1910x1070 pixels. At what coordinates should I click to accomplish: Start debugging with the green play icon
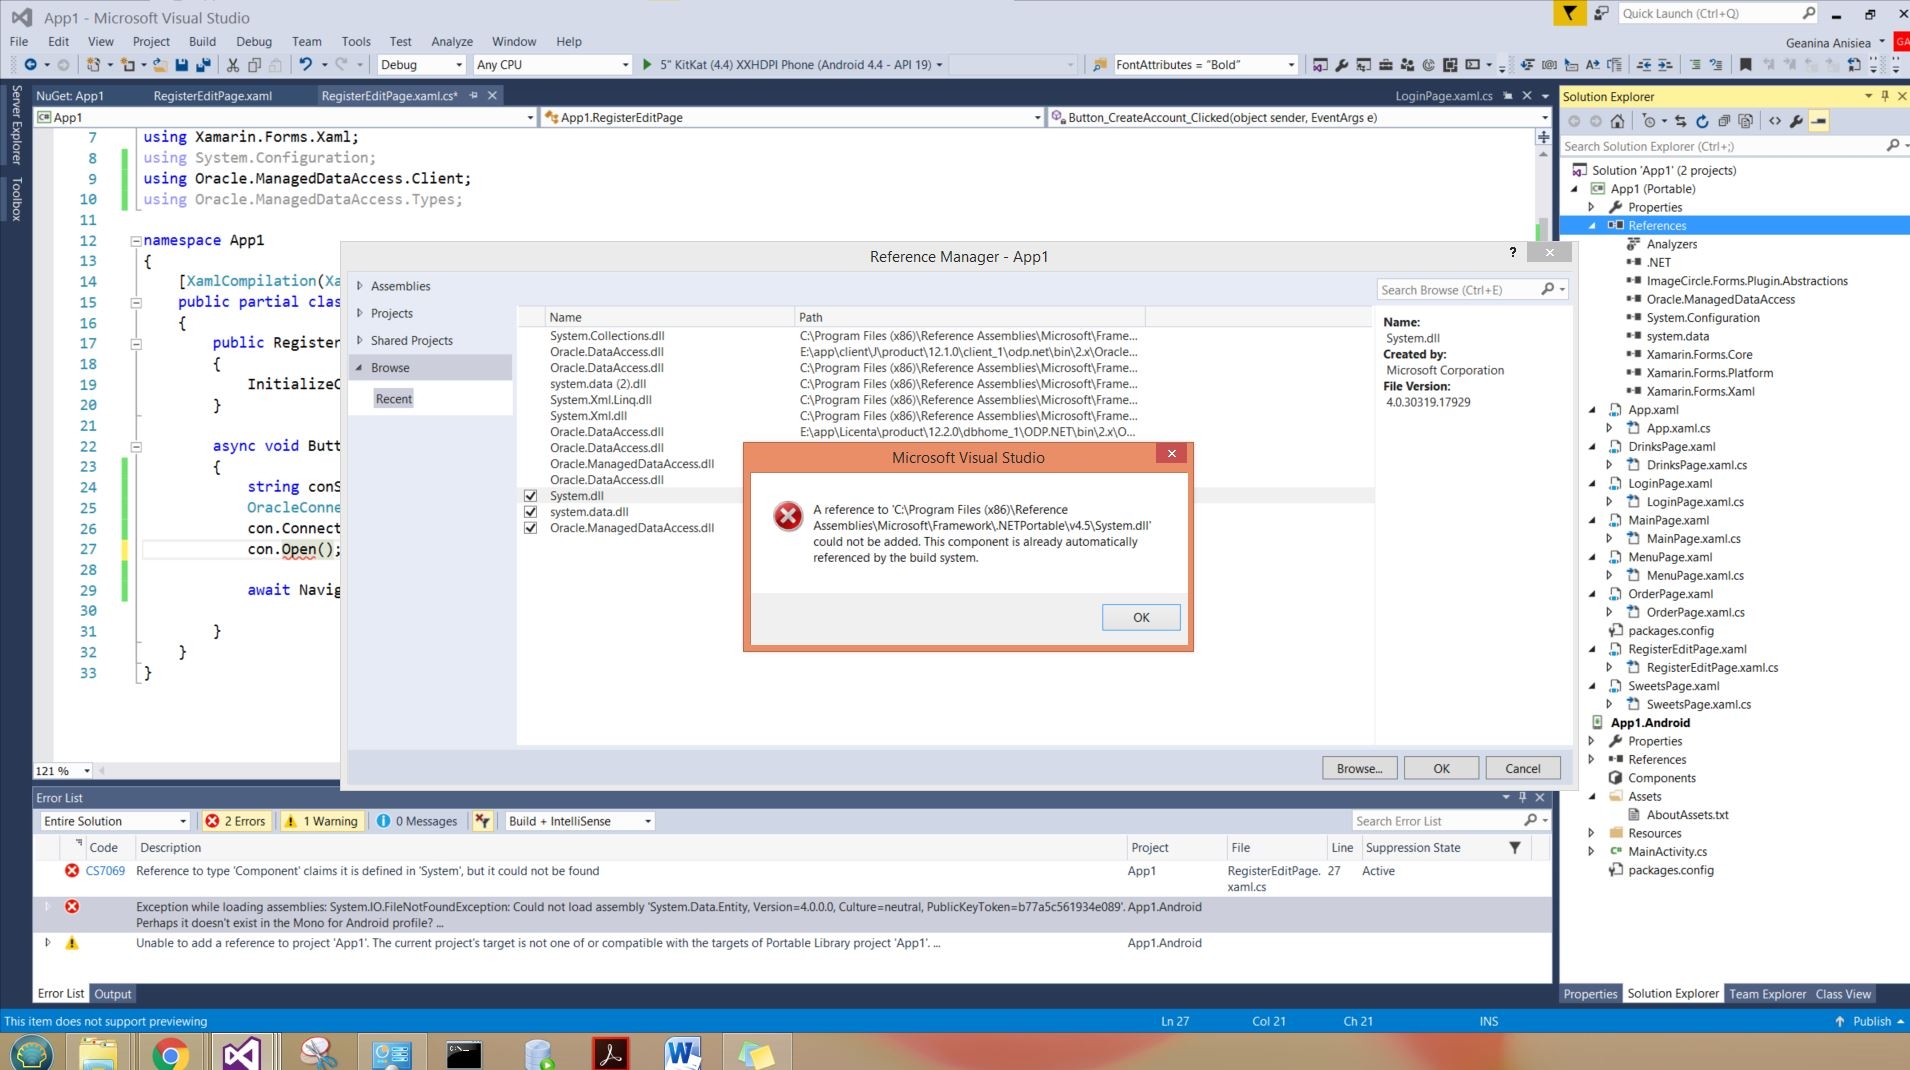(647, 65)
